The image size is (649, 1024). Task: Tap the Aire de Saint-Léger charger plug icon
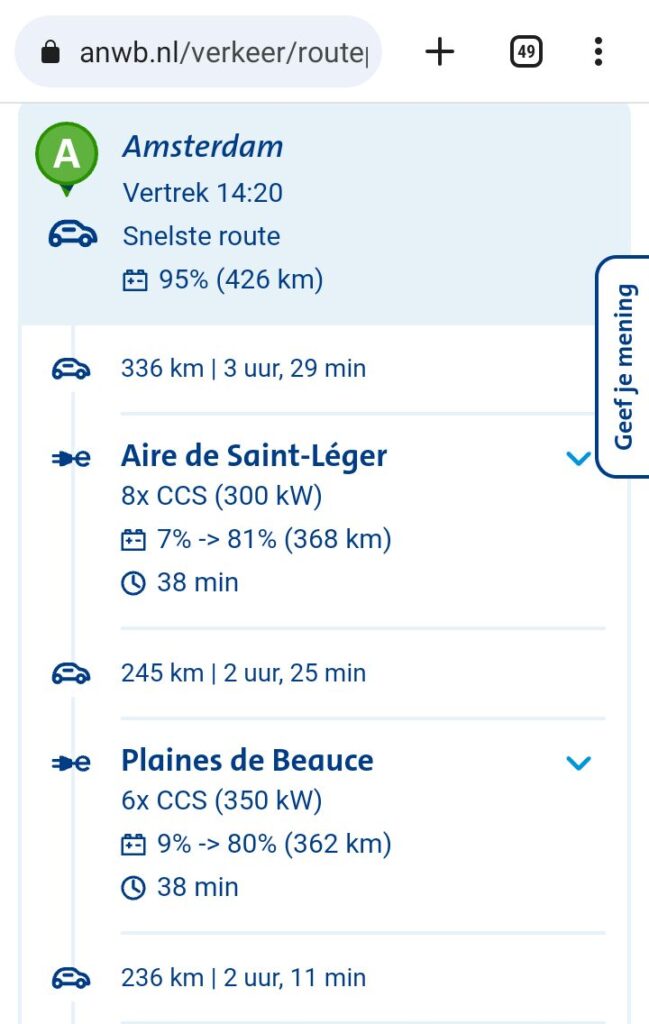(71, 458)
